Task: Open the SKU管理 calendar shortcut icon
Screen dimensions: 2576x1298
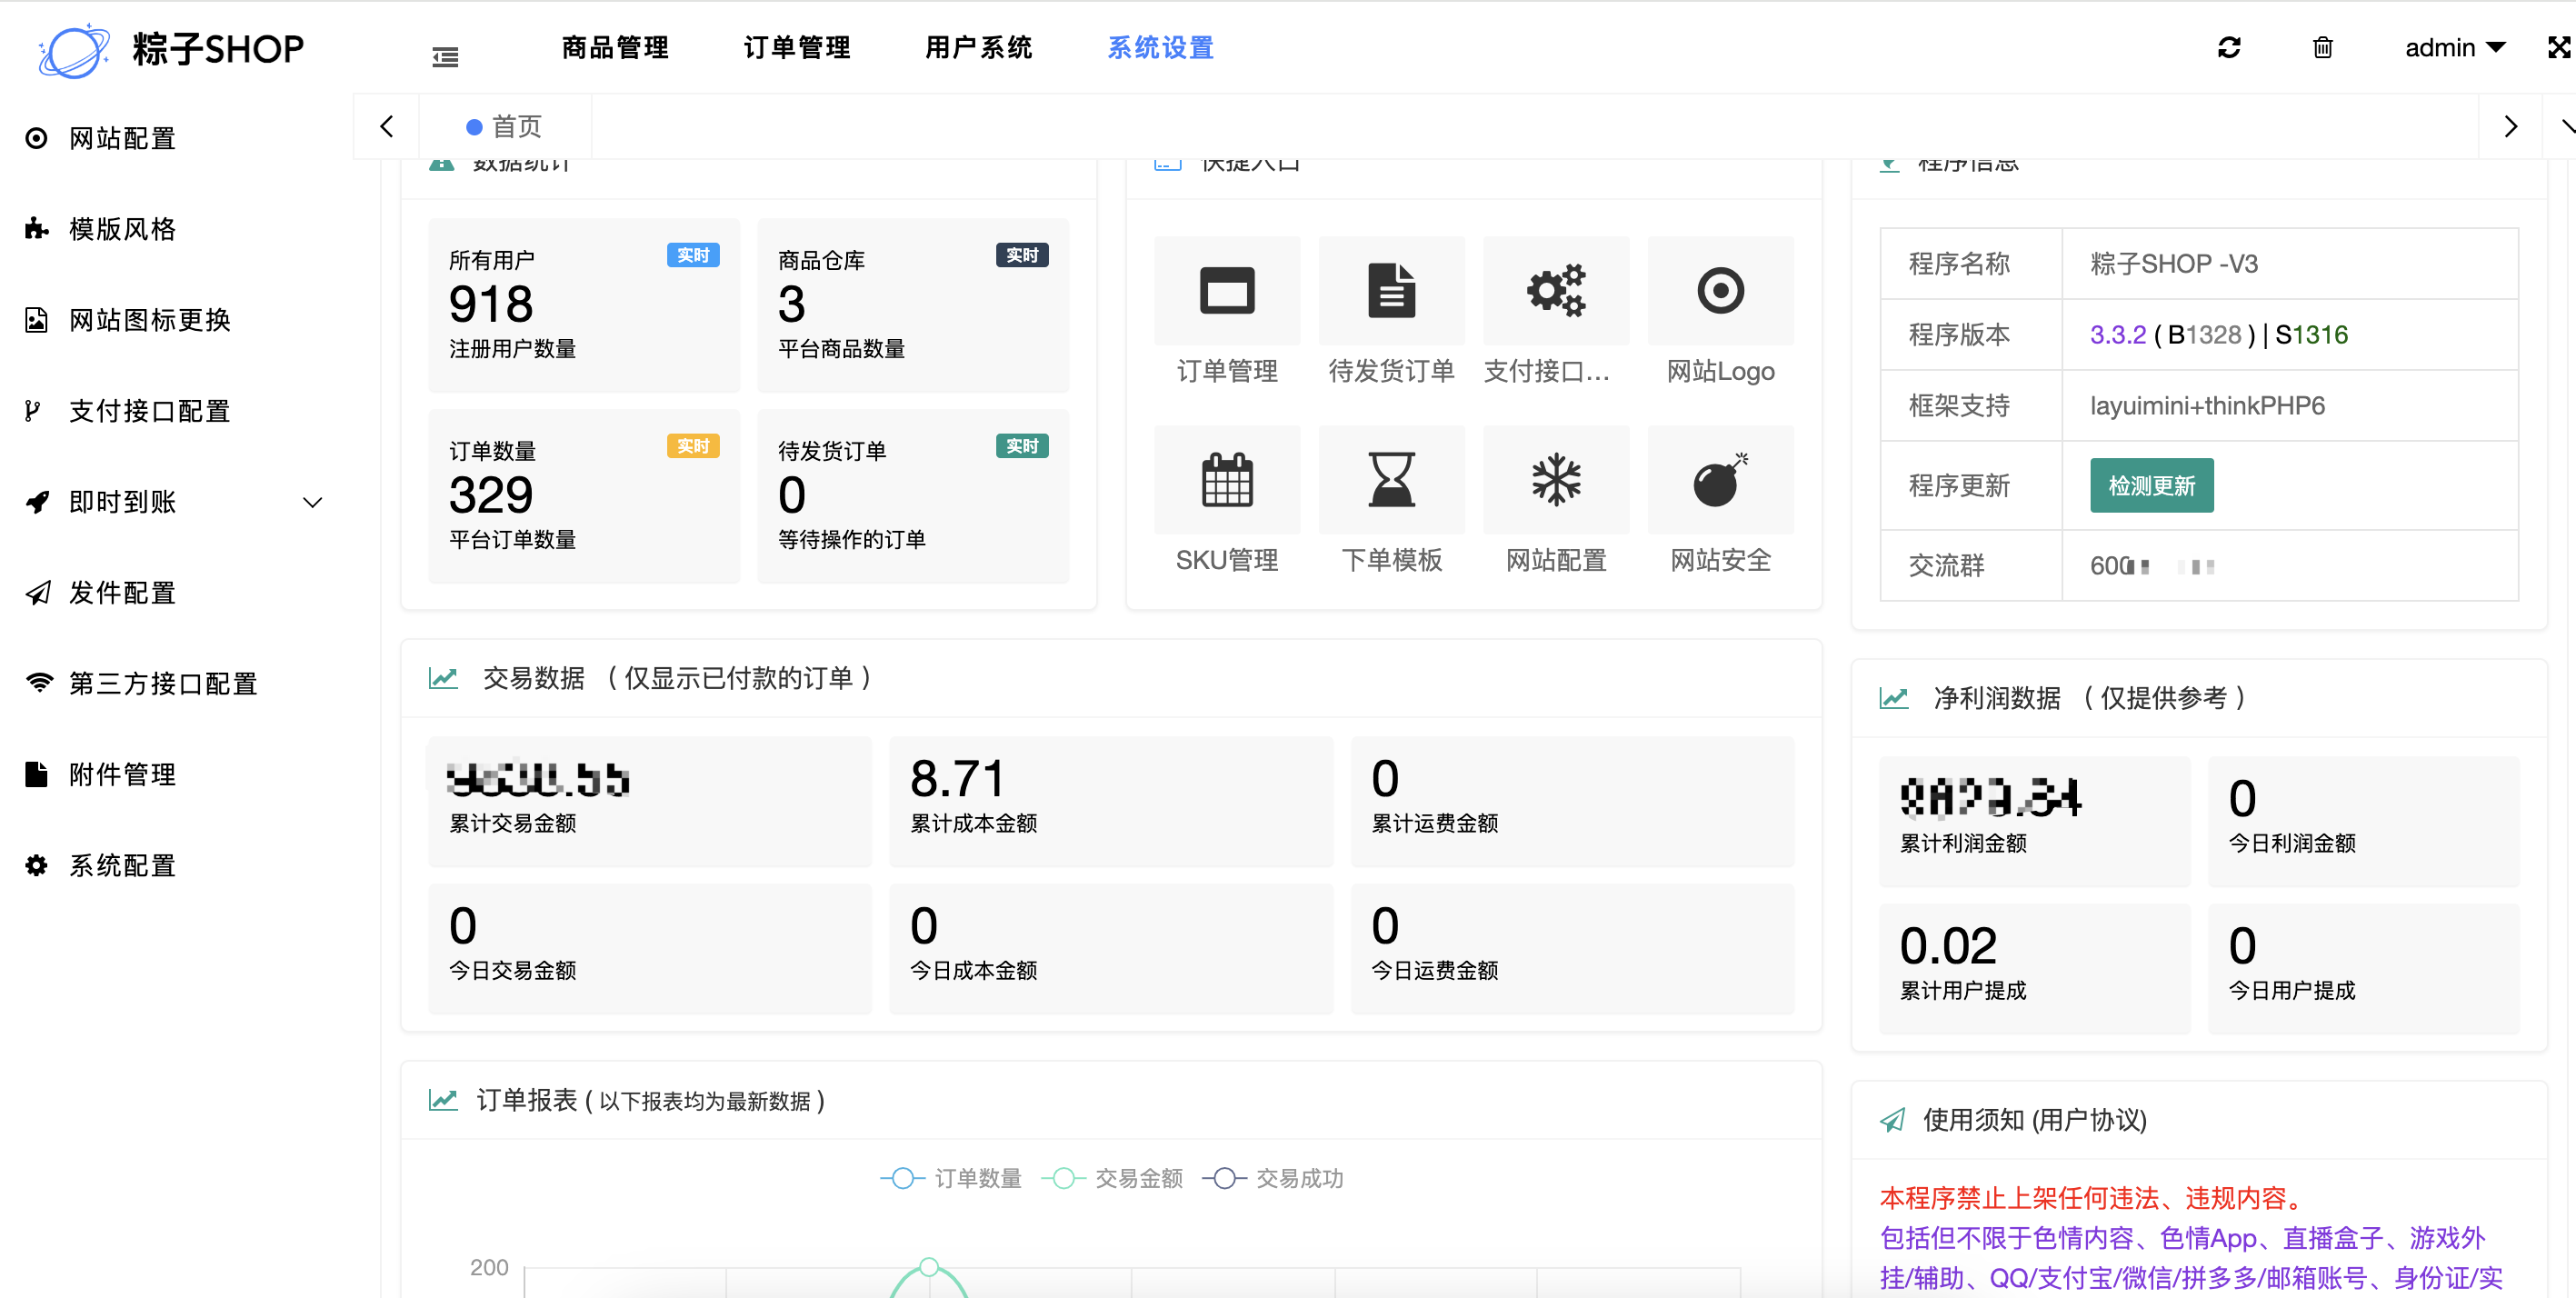Action: (x=1227, y=480)
